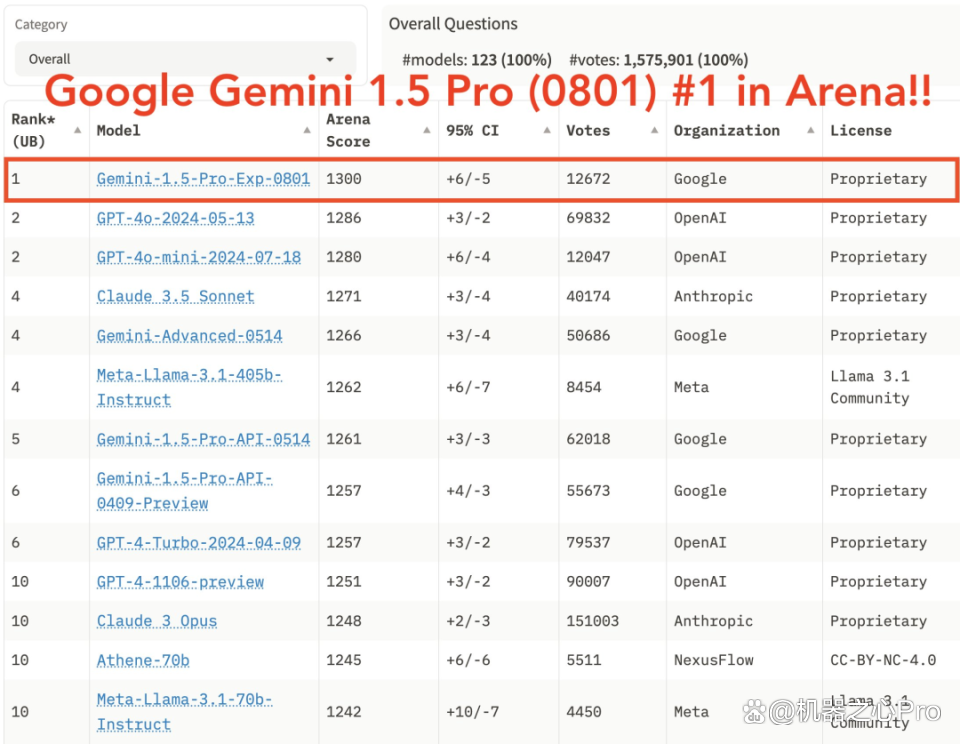Screen dimensions: 960x744
Task: Select the Llama 3.1 Community license for Meta-Llama-3.1-405b
Action: pos(870,387)
